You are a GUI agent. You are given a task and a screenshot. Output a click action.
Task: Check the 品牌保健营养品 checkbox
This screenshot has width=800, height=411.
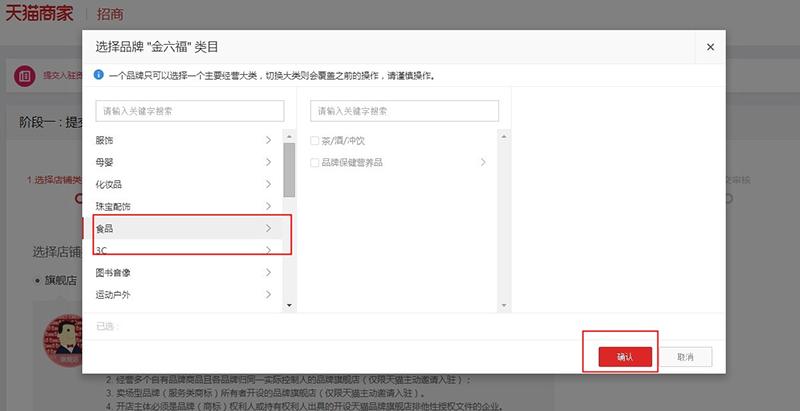pyautogui.click(x=315, y=162)
